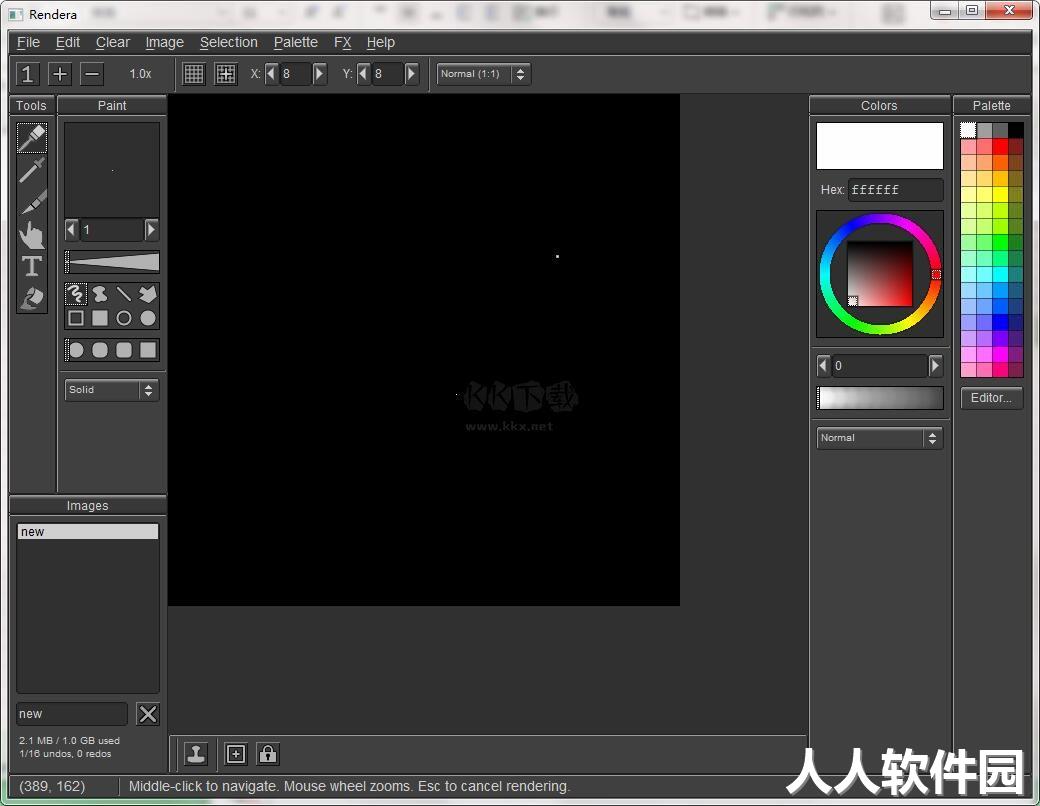Open the palette Editor... button

click(x=992, y=398)
